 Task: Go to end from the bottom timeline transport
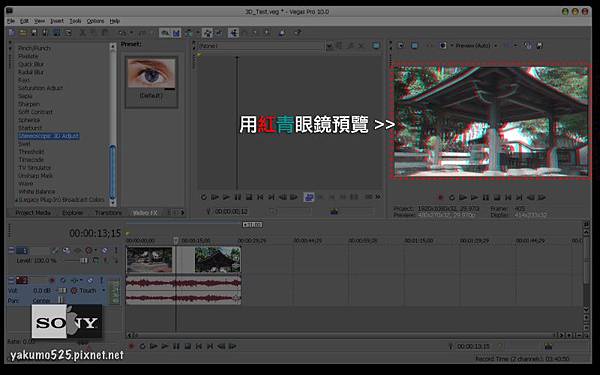point(210,346)
